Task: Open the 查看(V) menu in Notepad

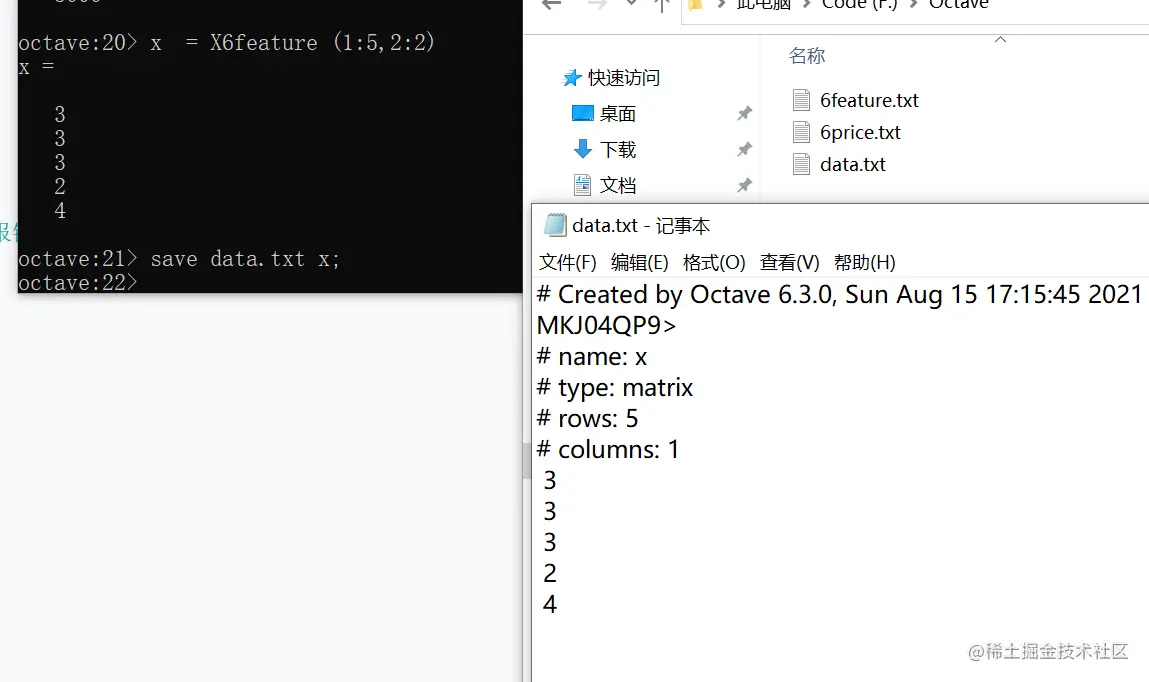Action: click(789, 262)
